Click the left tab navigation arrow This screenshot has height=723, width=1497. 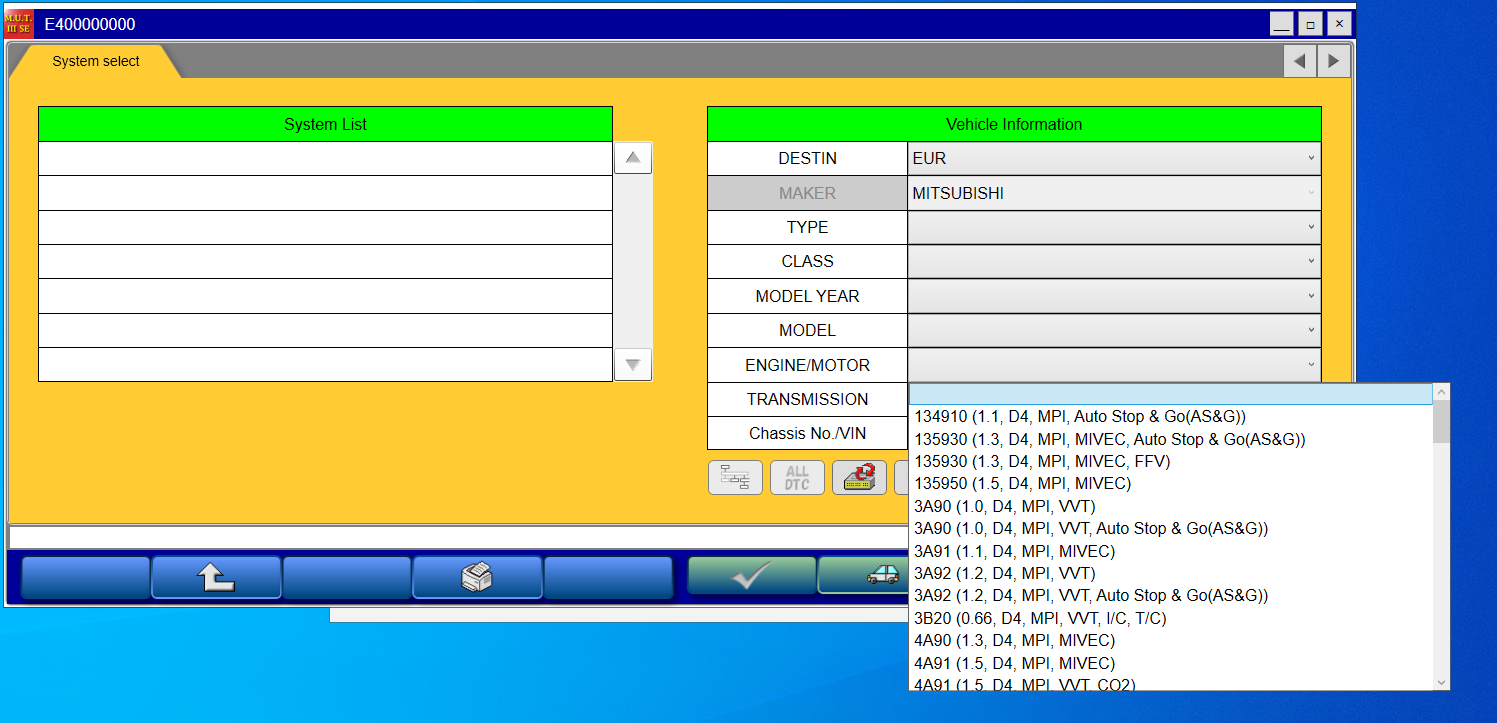pos(1299,60)
